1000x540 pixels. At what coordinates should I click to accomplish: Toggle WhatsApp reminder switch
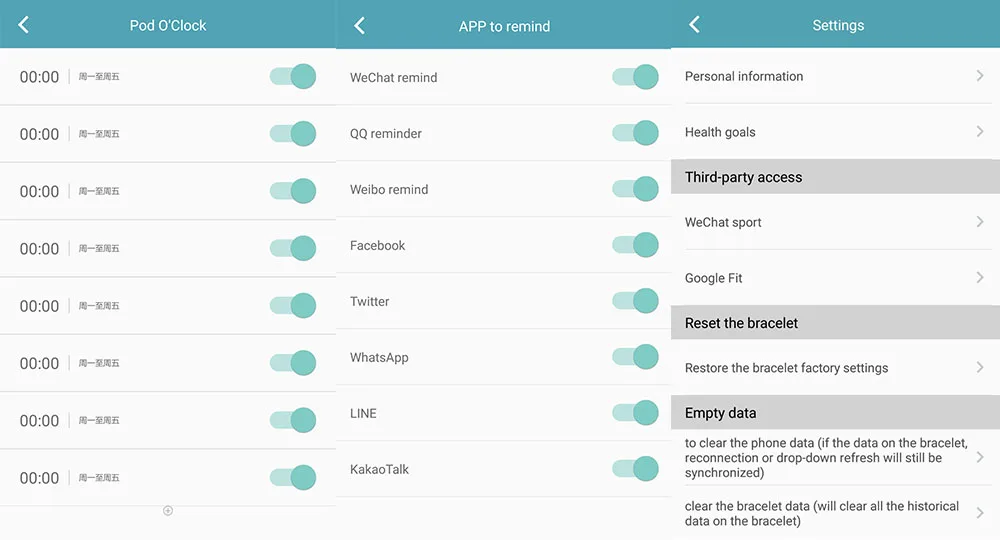point(635,357)
